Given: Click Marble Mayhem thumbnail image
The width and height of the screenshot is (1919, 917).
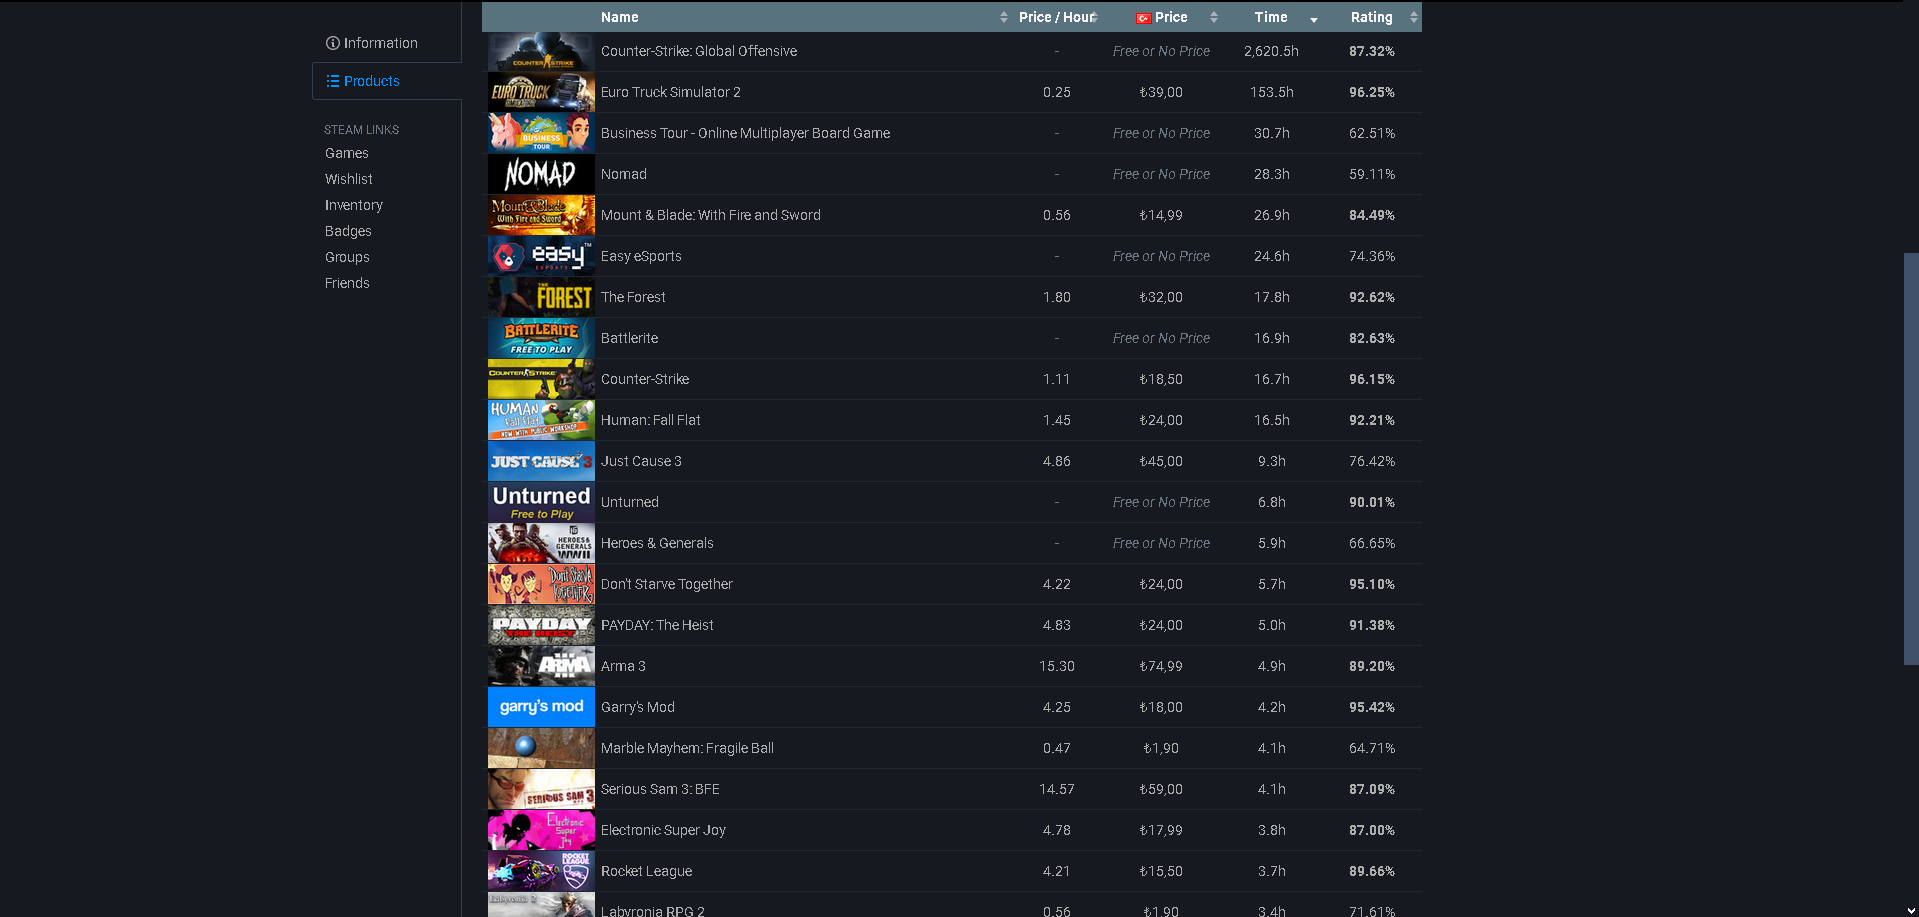Looking at the screenshot, I should click(x=541, y=748).
